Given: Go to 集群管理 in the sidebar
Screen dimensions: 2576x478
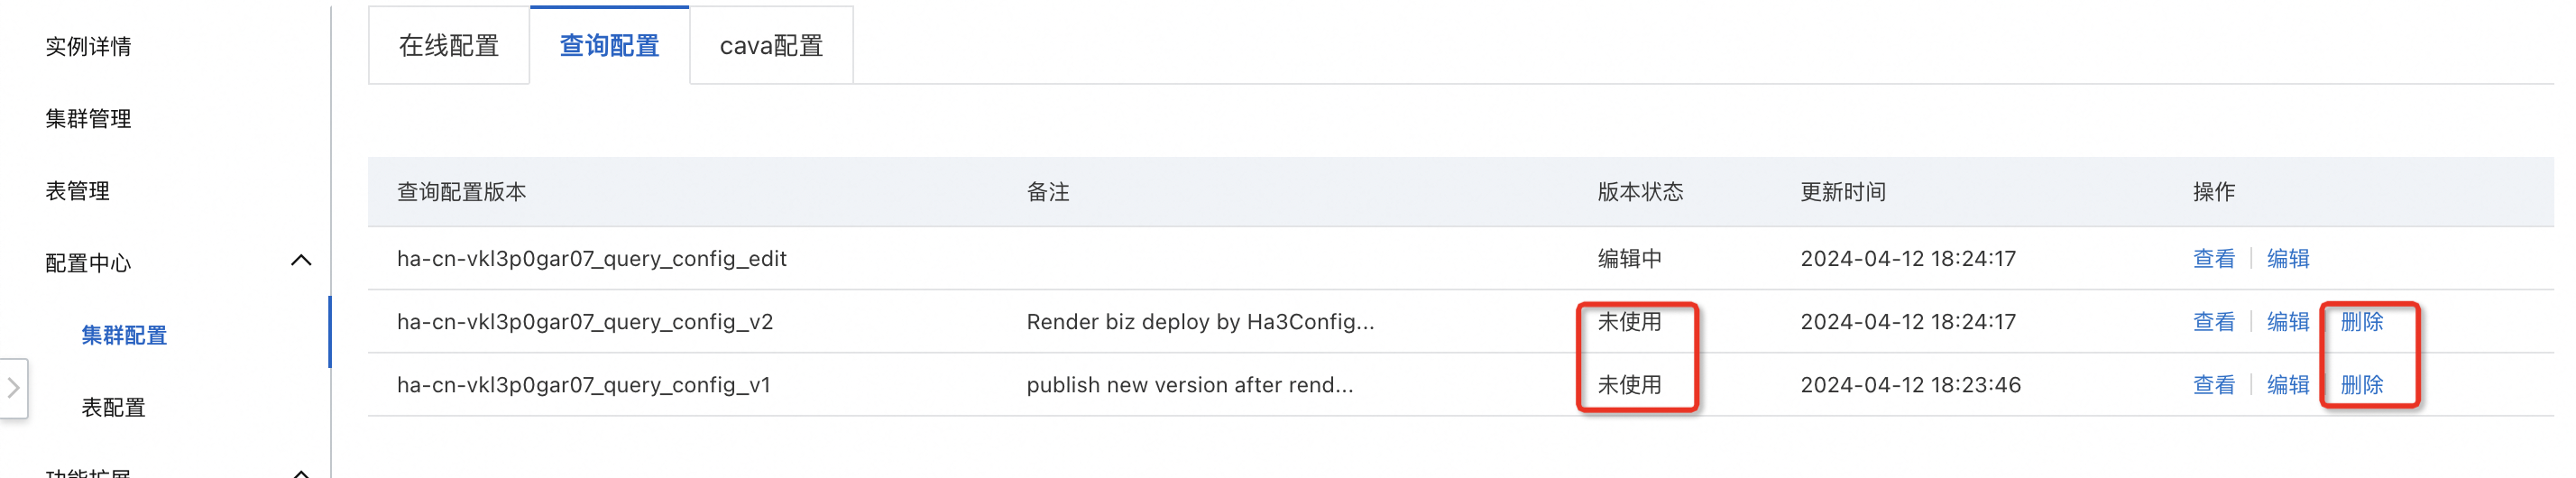Looking at the screenshot, I should click(x=88, y=119).
